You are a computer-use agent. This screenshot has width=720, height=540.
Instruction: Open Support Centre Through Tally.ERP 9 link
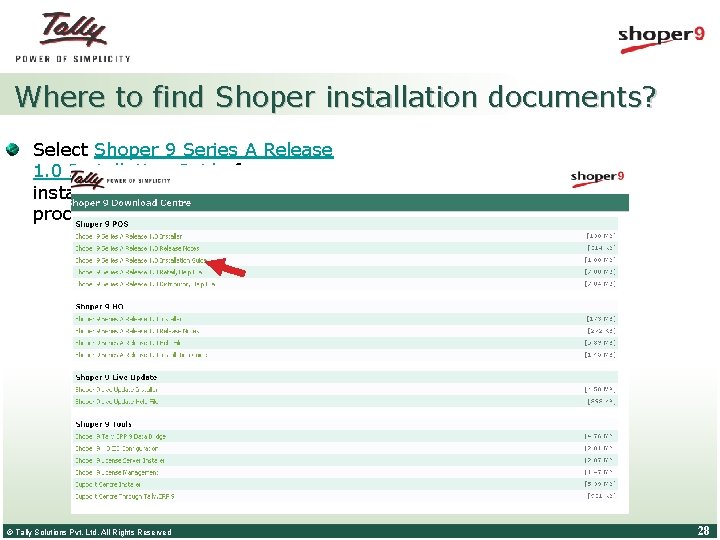(125, 496)
